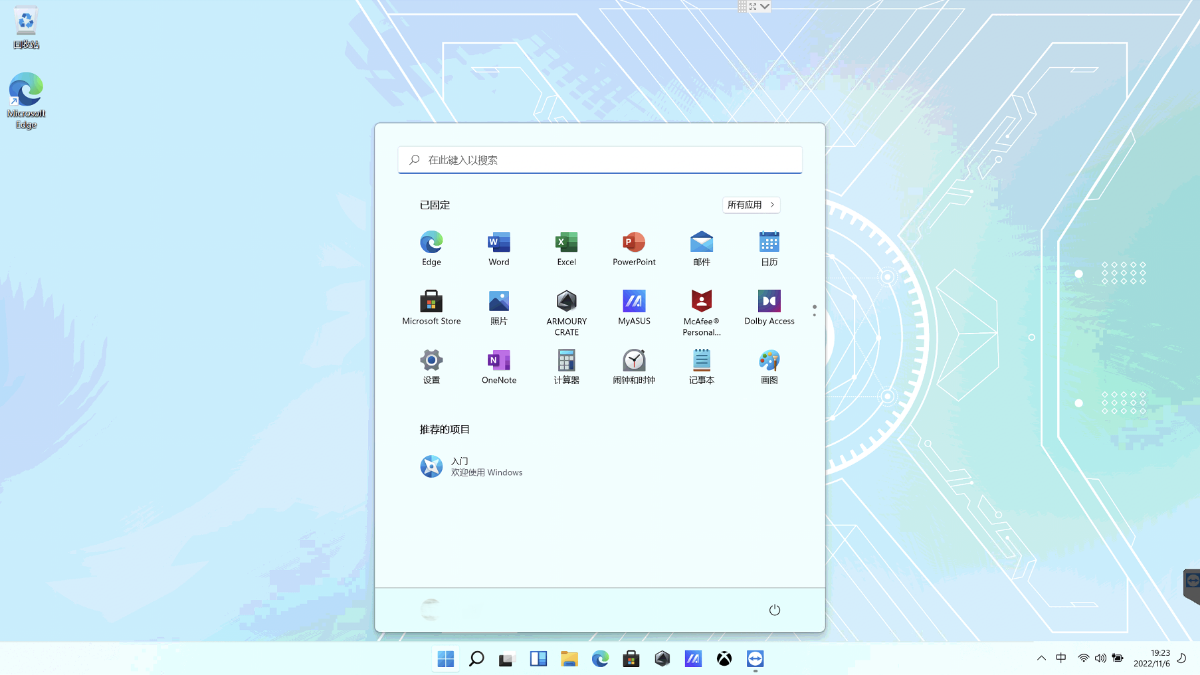Open the 记事本 notepad app
1200x675 pixels.
[x=702, y=366]
